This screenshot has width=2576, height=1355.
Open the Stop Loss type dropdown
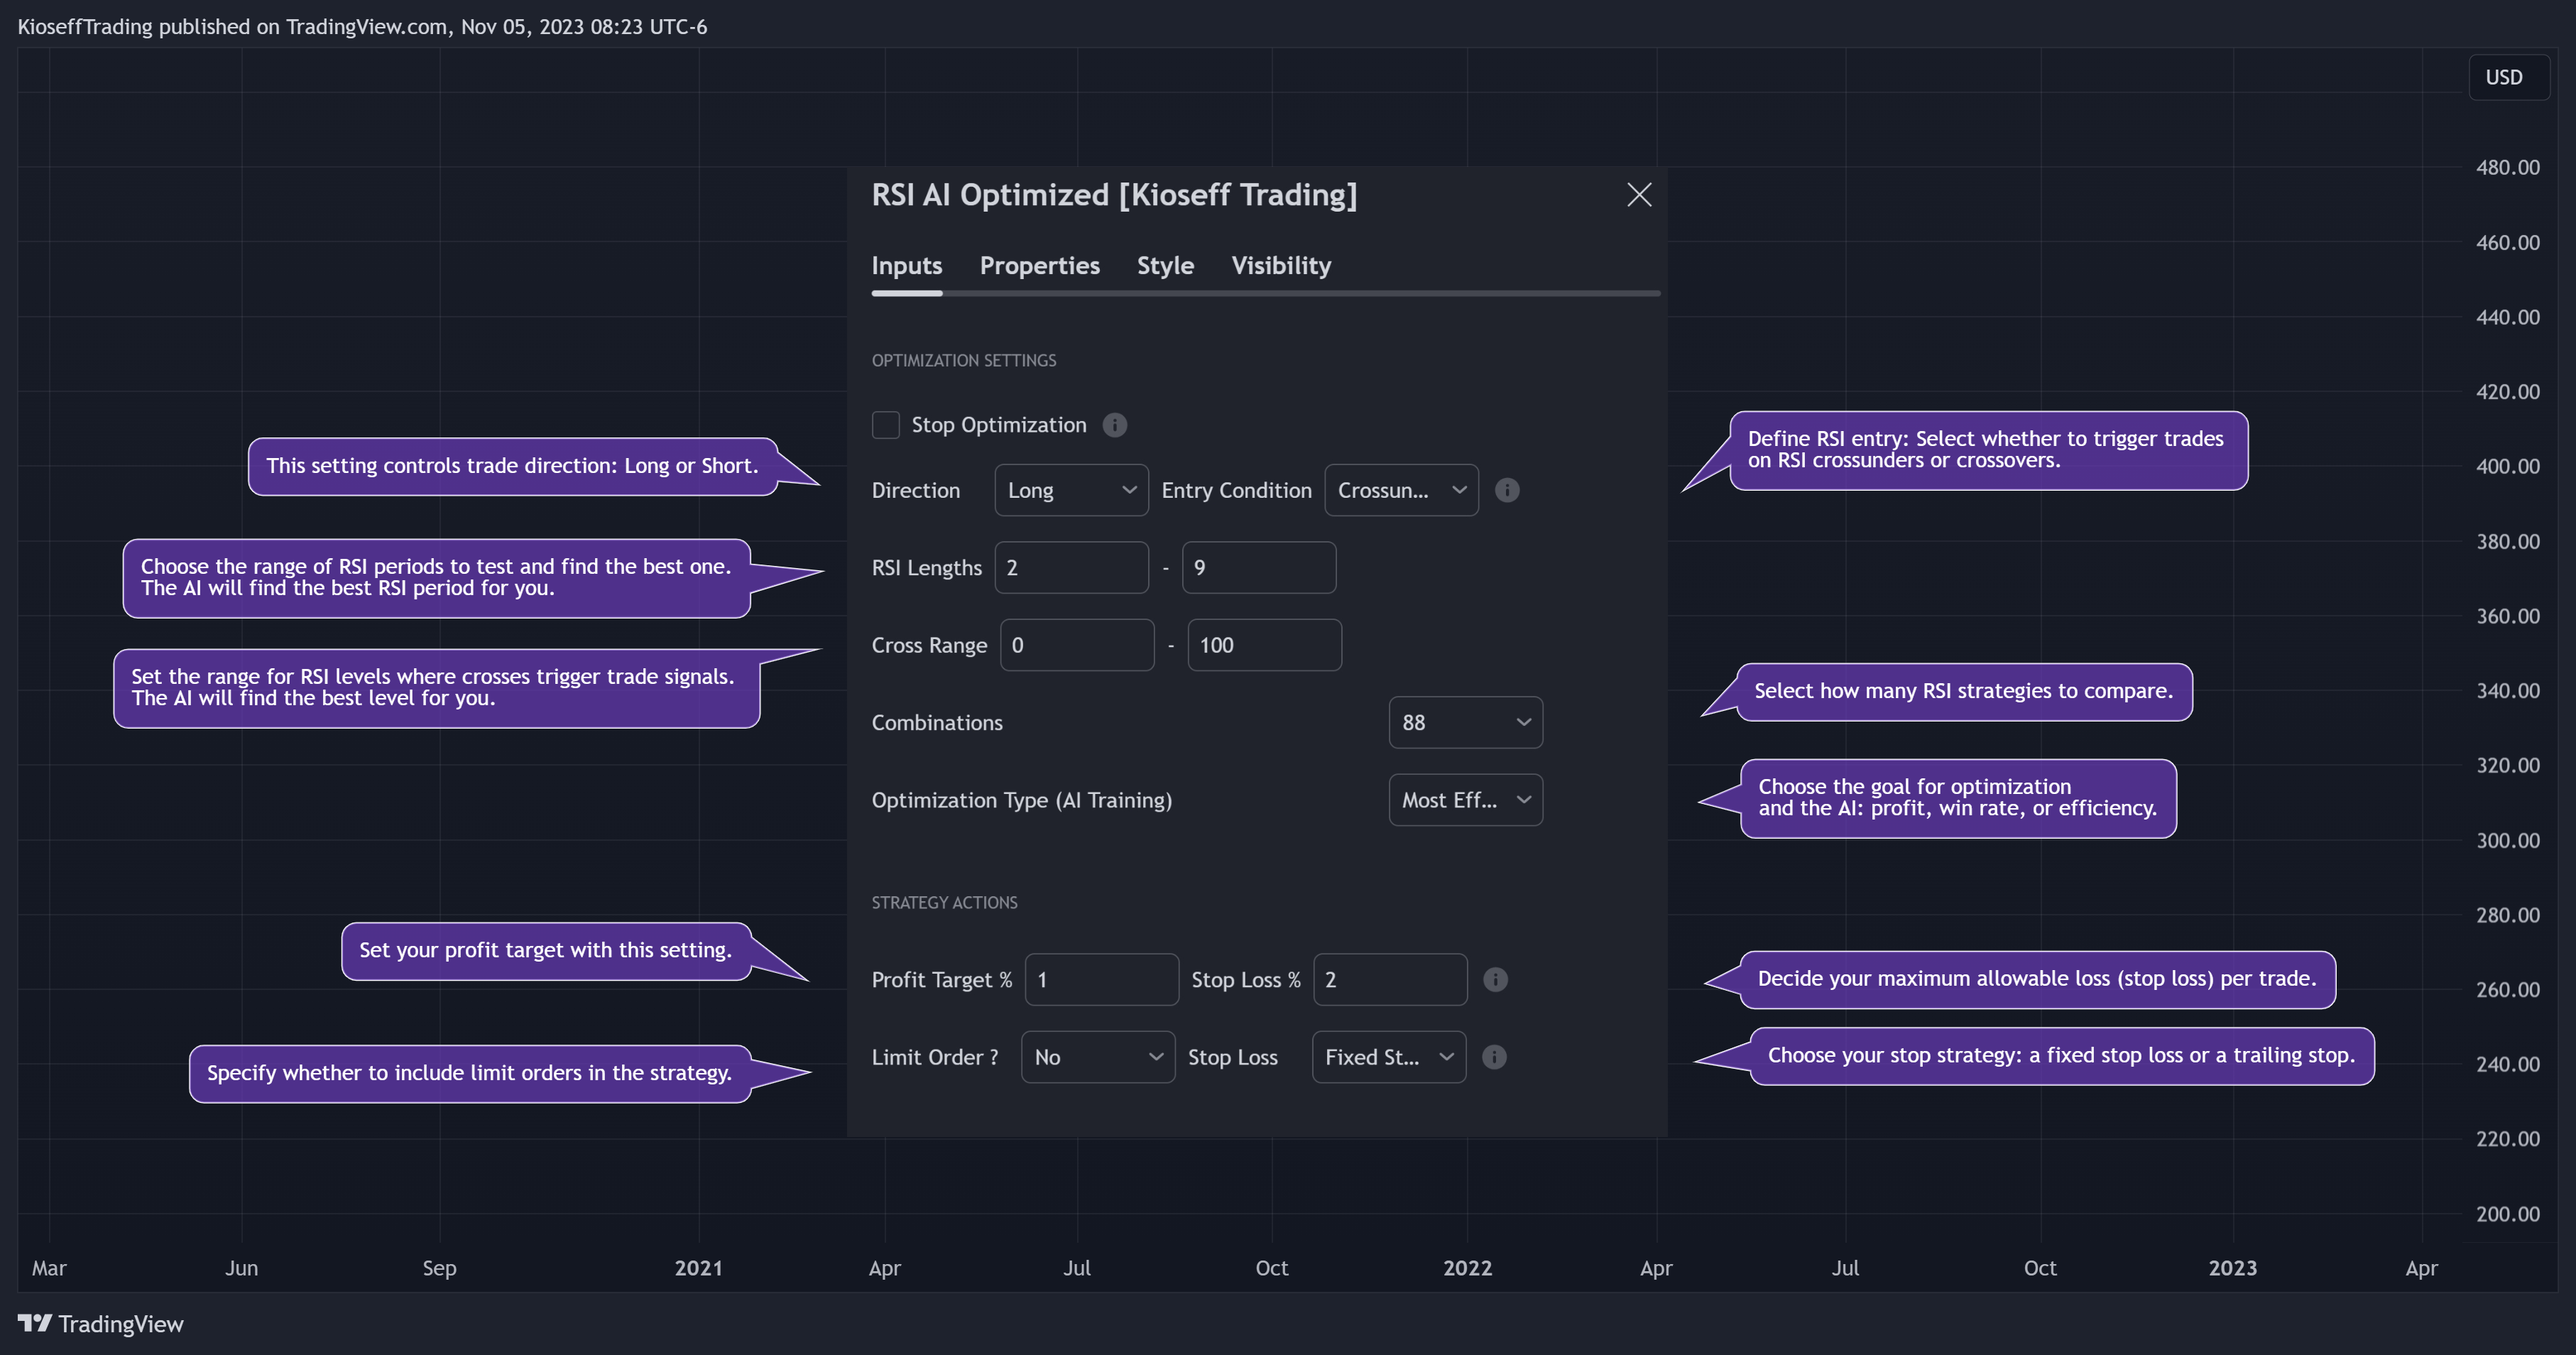click(1389, 1057)
